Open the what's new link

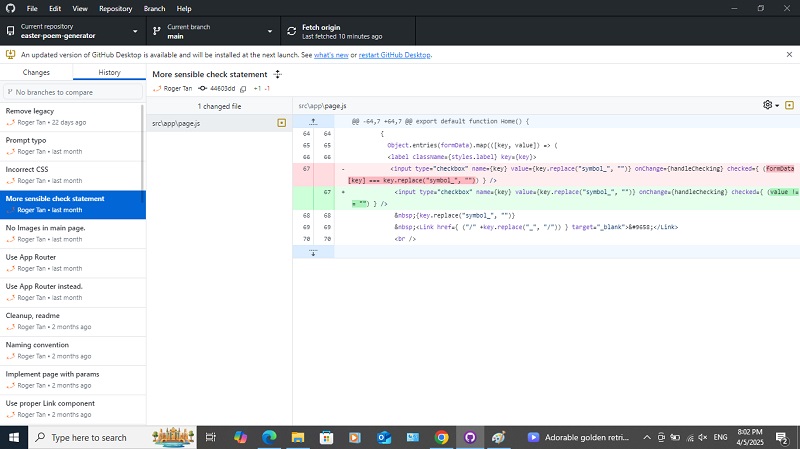pyautogui.click(x=331, y=55)
